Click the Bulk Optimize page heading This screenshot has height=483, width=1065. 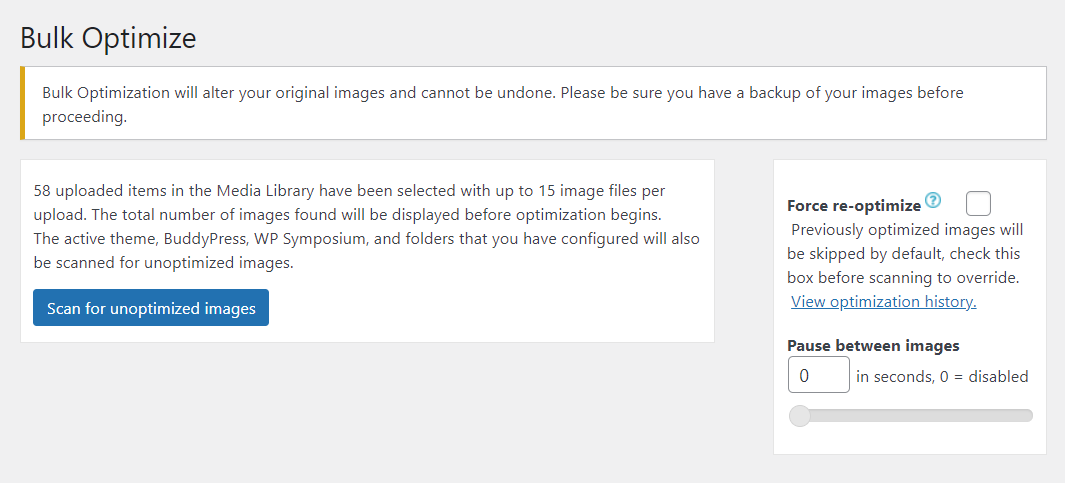click(x=108, y=38)
